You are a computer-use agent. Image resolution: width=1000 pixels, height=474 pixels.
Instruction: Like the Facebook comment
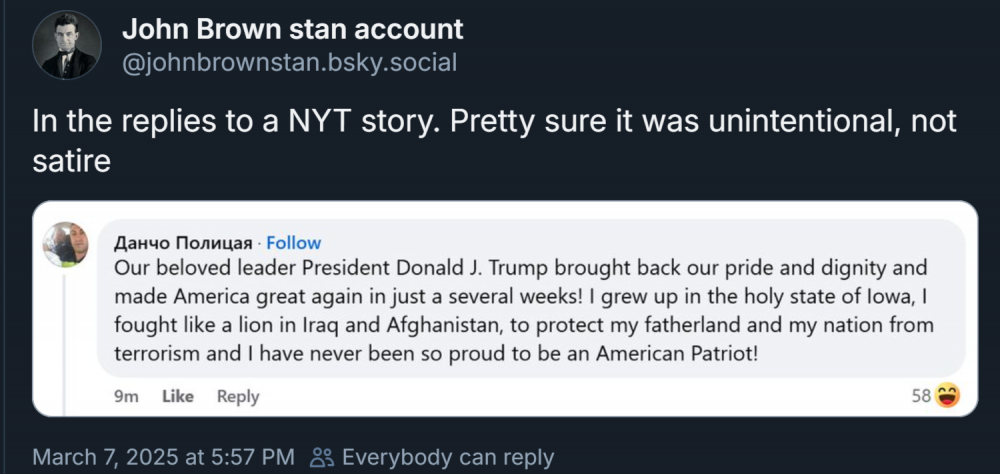click(177, 397)
